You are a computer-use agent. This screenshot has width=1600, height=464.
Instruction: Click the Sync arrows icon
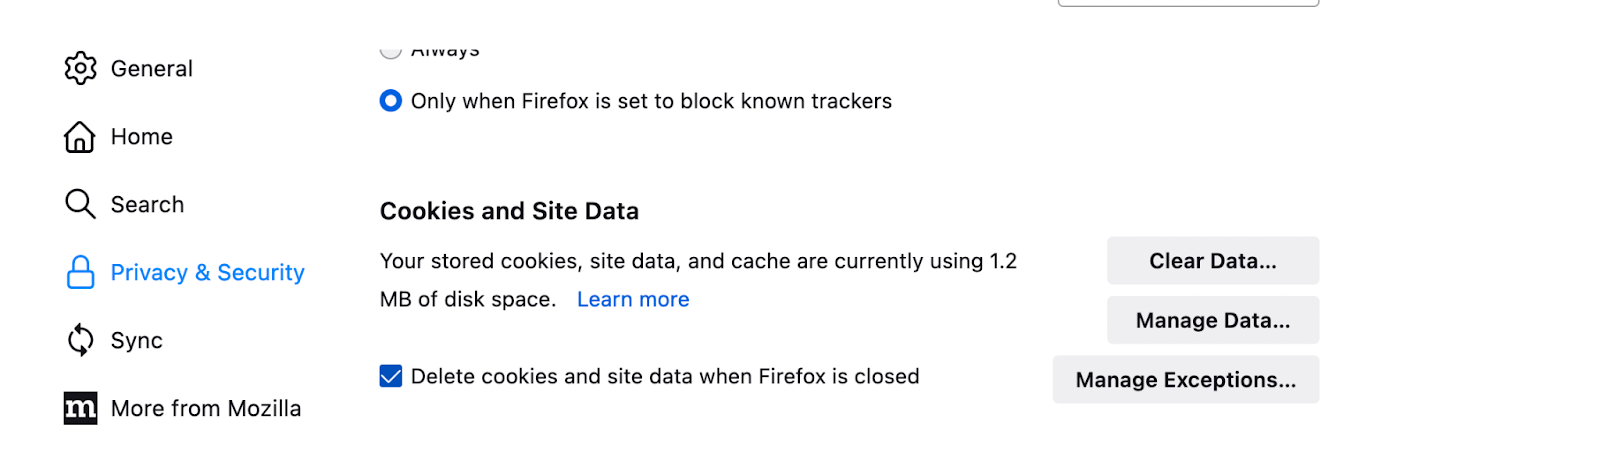click(80, 340)
